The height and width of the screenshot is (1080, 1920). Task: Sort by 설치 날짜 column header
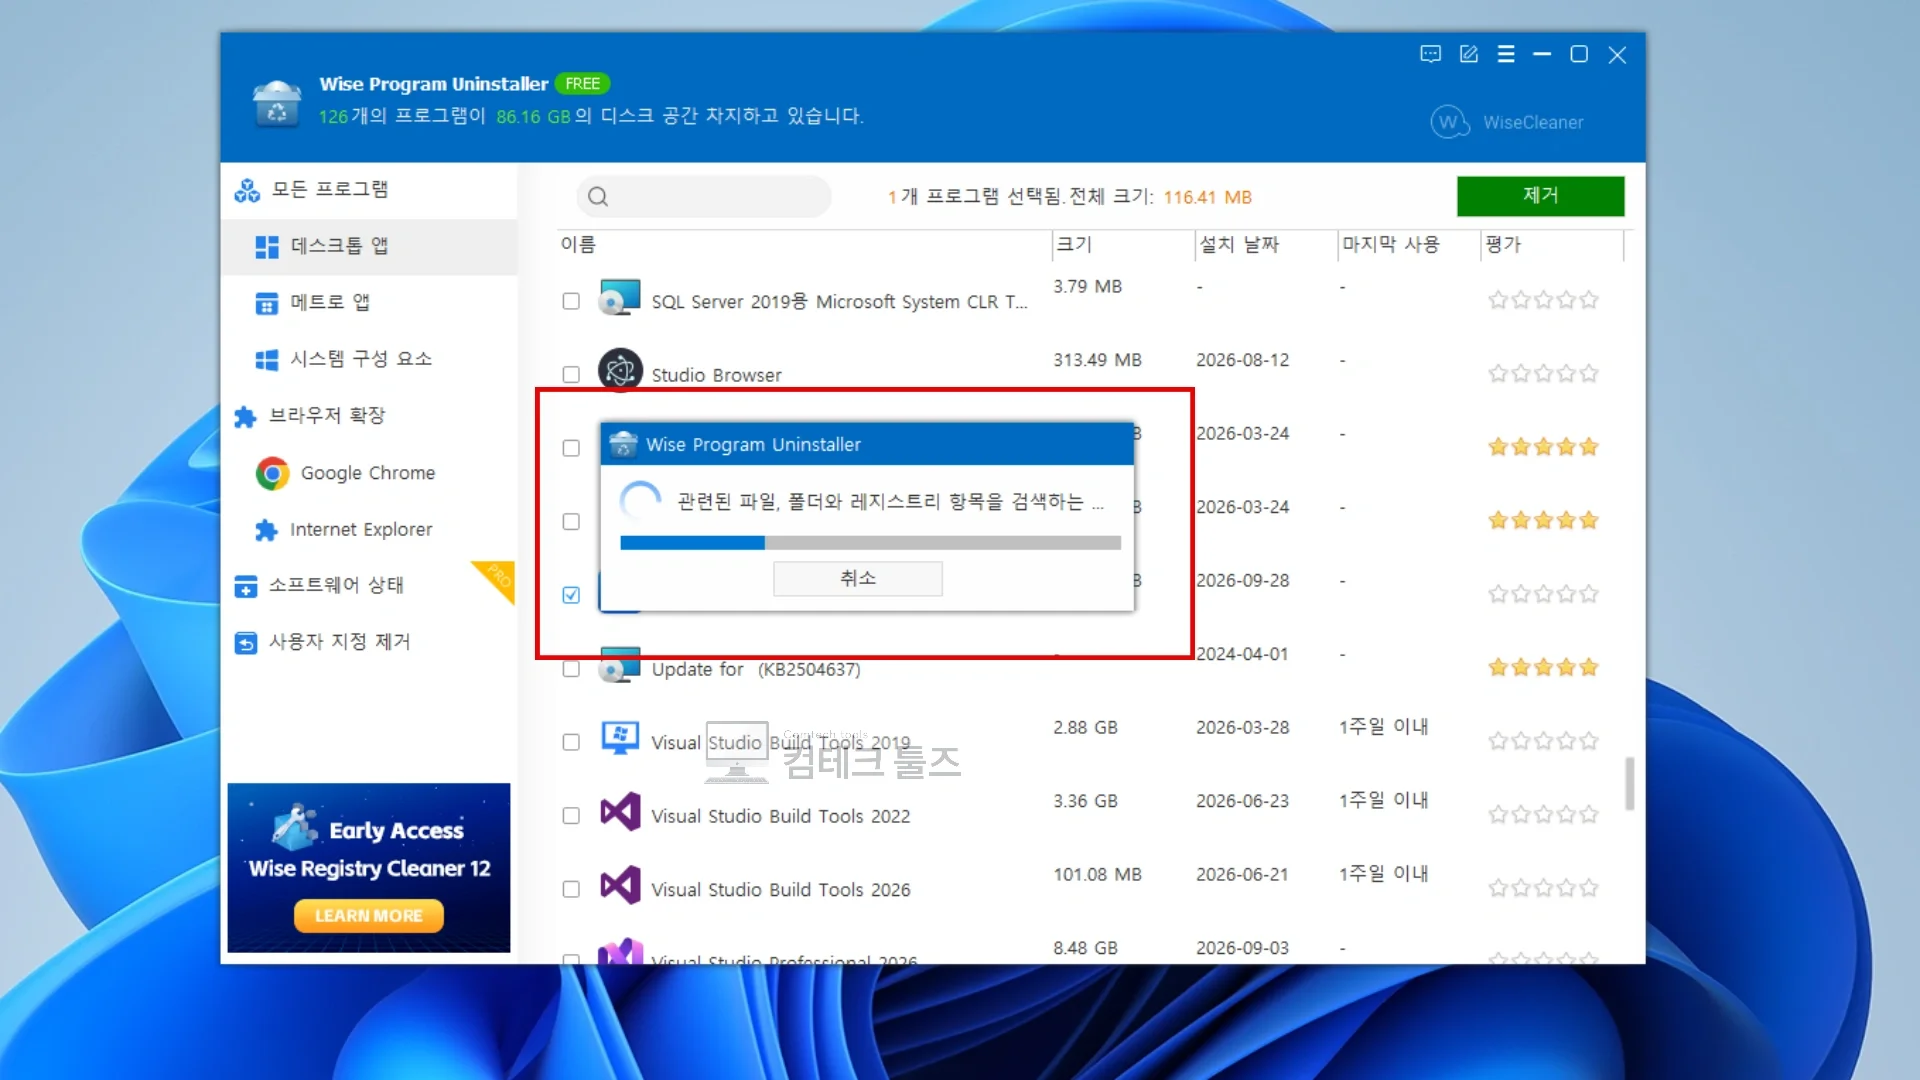(1266, 245)
